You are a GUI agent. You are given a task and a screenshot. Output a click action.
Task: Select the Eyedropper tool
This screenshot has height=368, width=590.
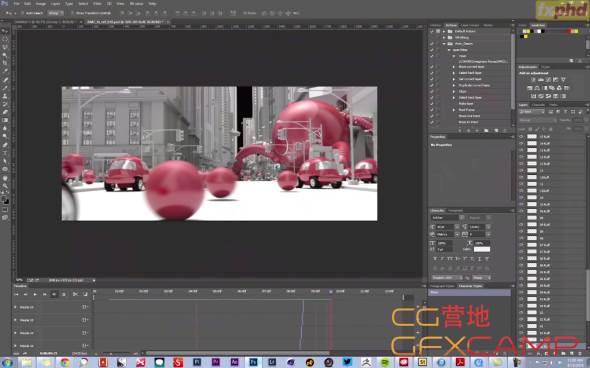point(5,71)
